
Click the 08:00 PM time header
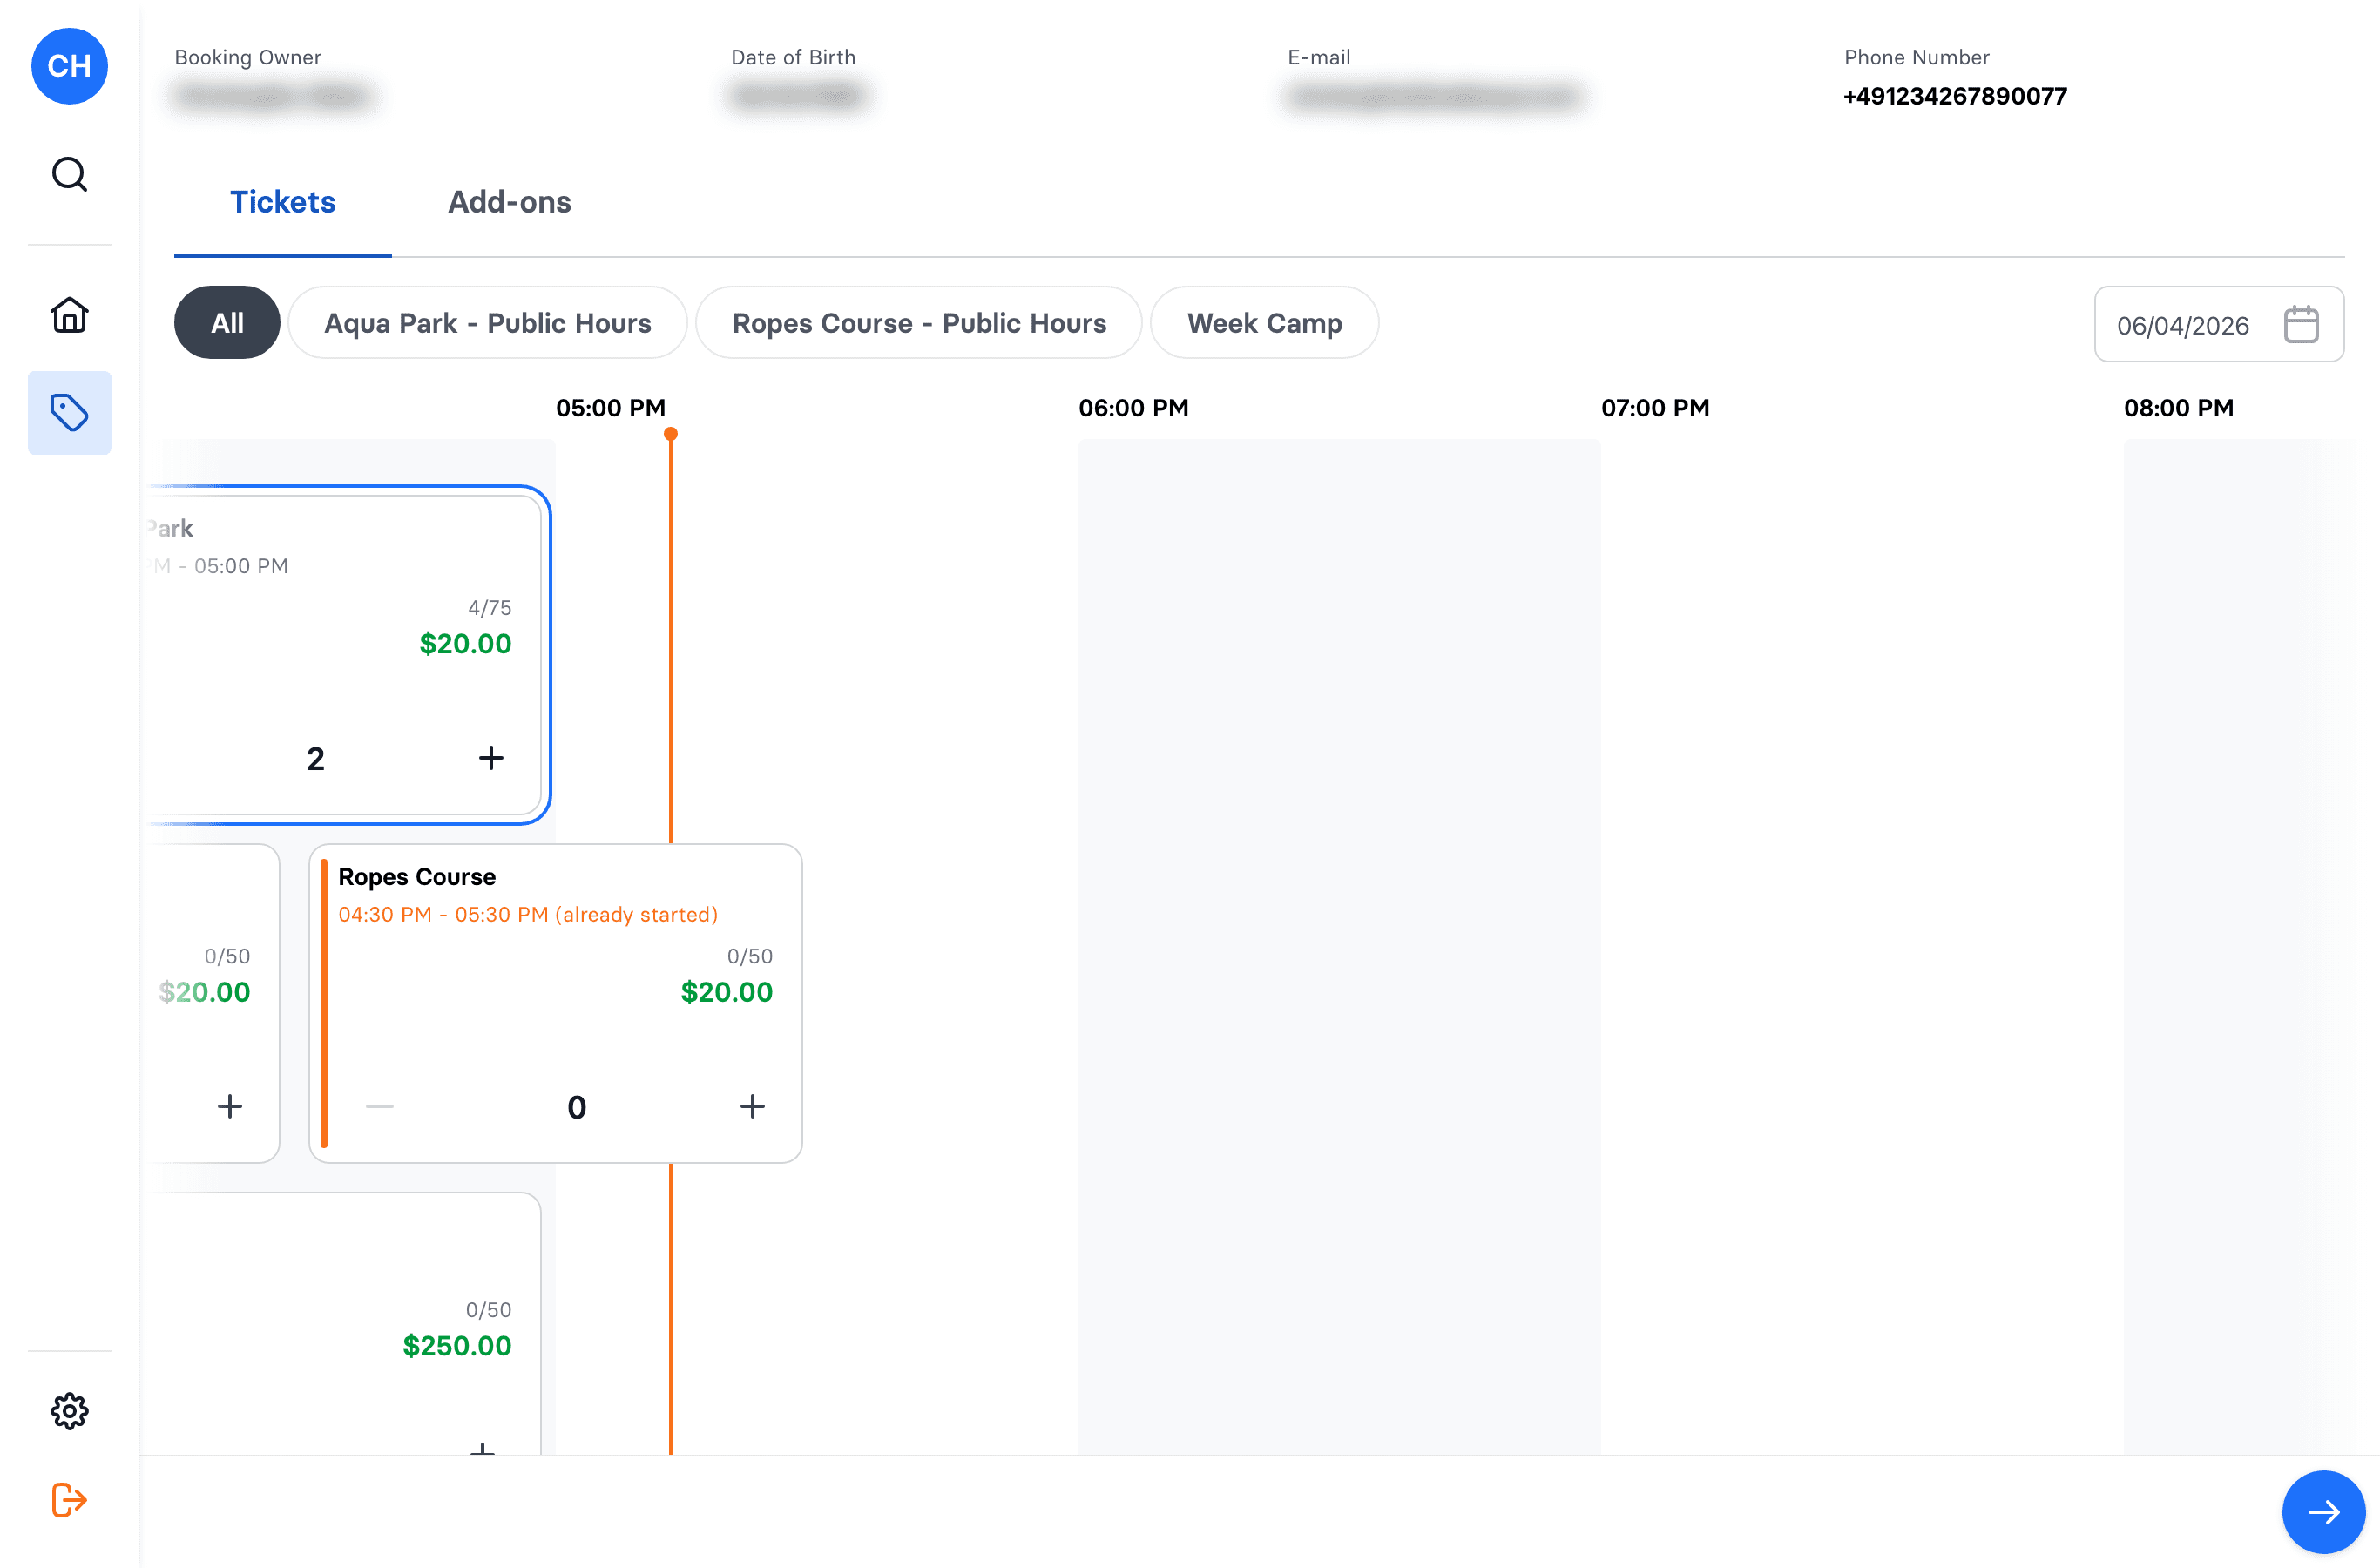(2178, 408)
